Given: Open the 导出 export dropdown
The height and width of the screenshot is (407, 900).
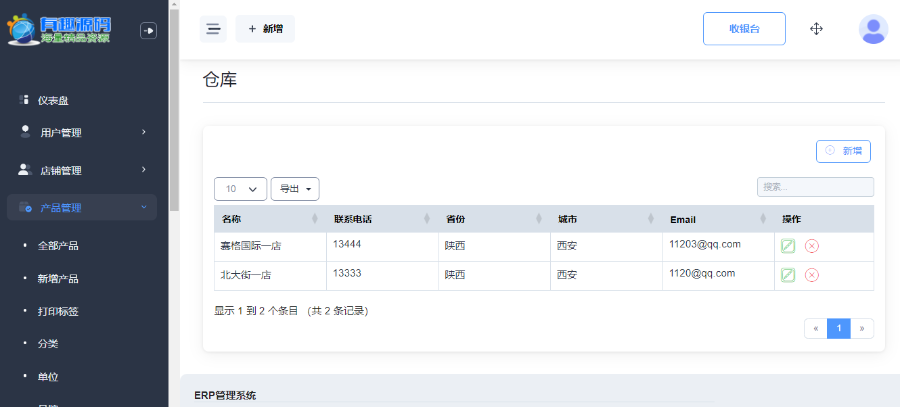Looking at the screenshot, I should [x=295, y=188].
